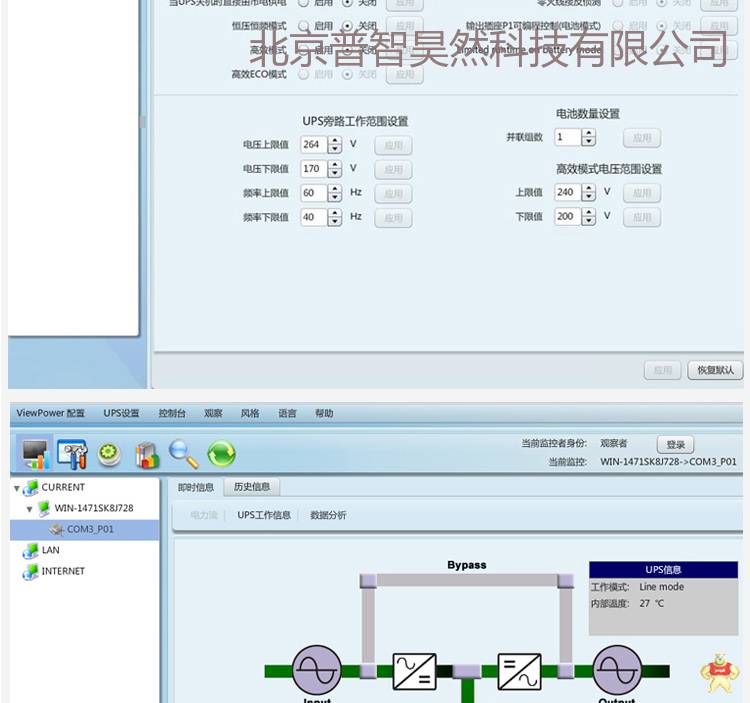Increase 电压上限值 with up arrow
The image size is (750, 703).
coord(335,141)
